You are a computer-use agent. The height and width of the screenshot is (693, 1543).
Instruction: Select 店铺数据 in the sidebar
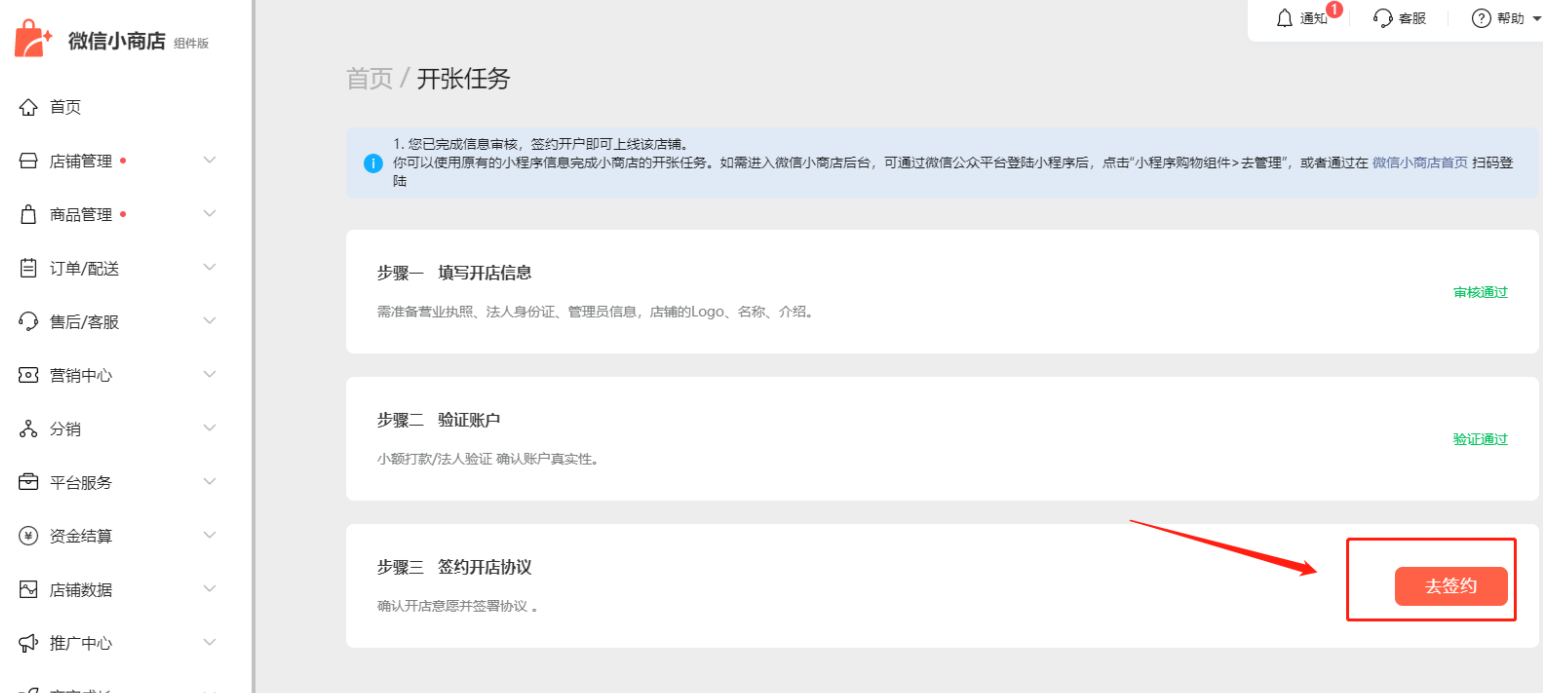[x=81, y=589]
